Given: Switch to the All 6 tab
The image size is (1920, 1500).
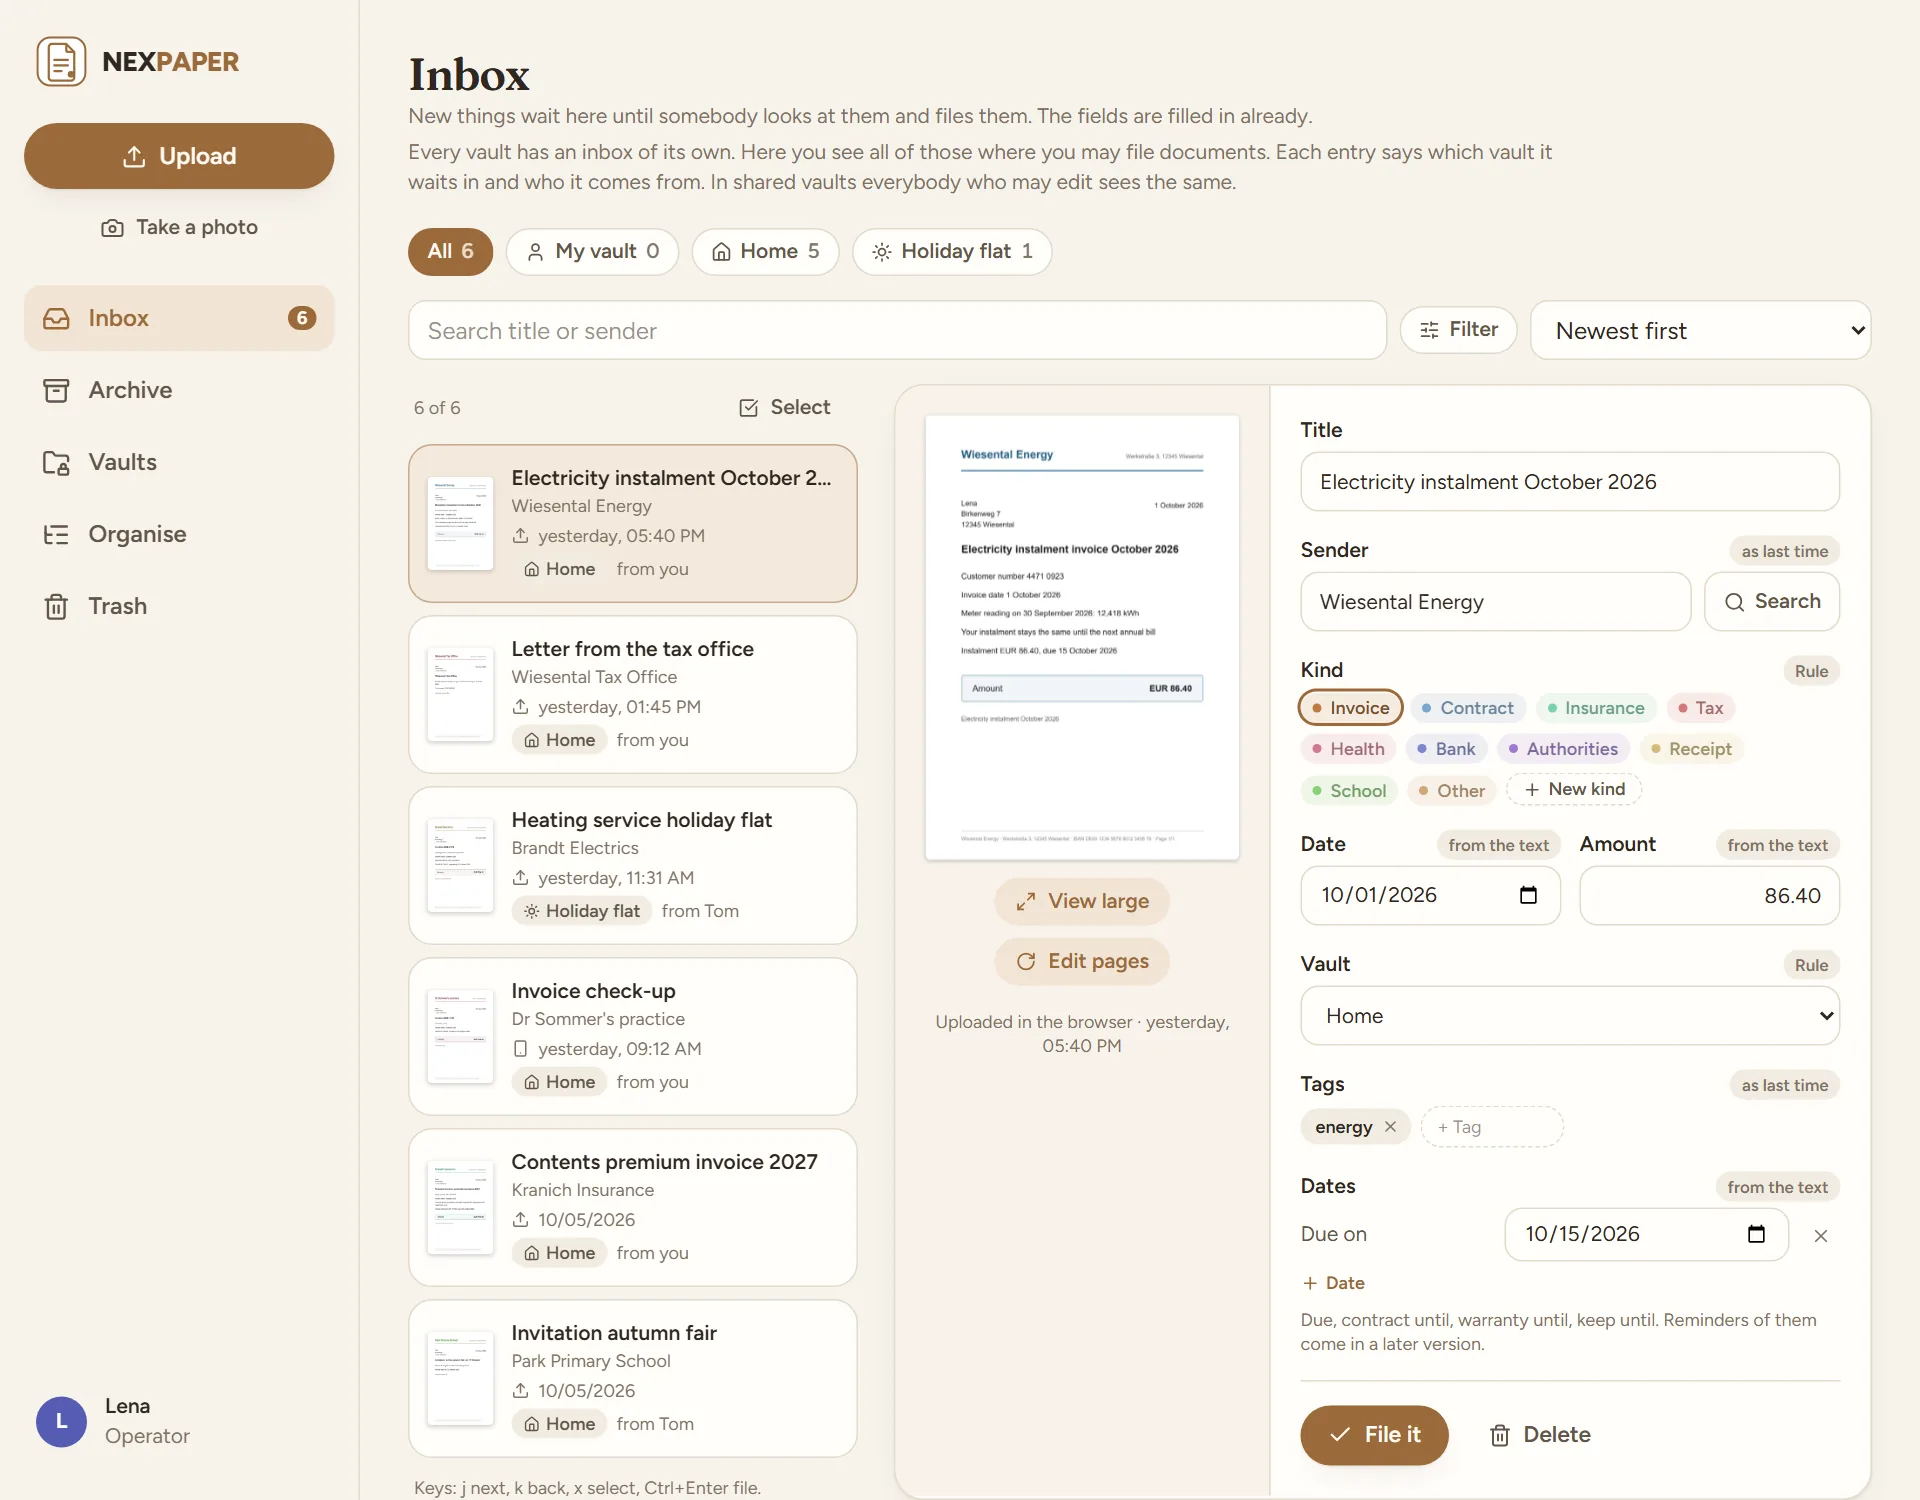Looking at the screenshot, I should coord(450,251).
